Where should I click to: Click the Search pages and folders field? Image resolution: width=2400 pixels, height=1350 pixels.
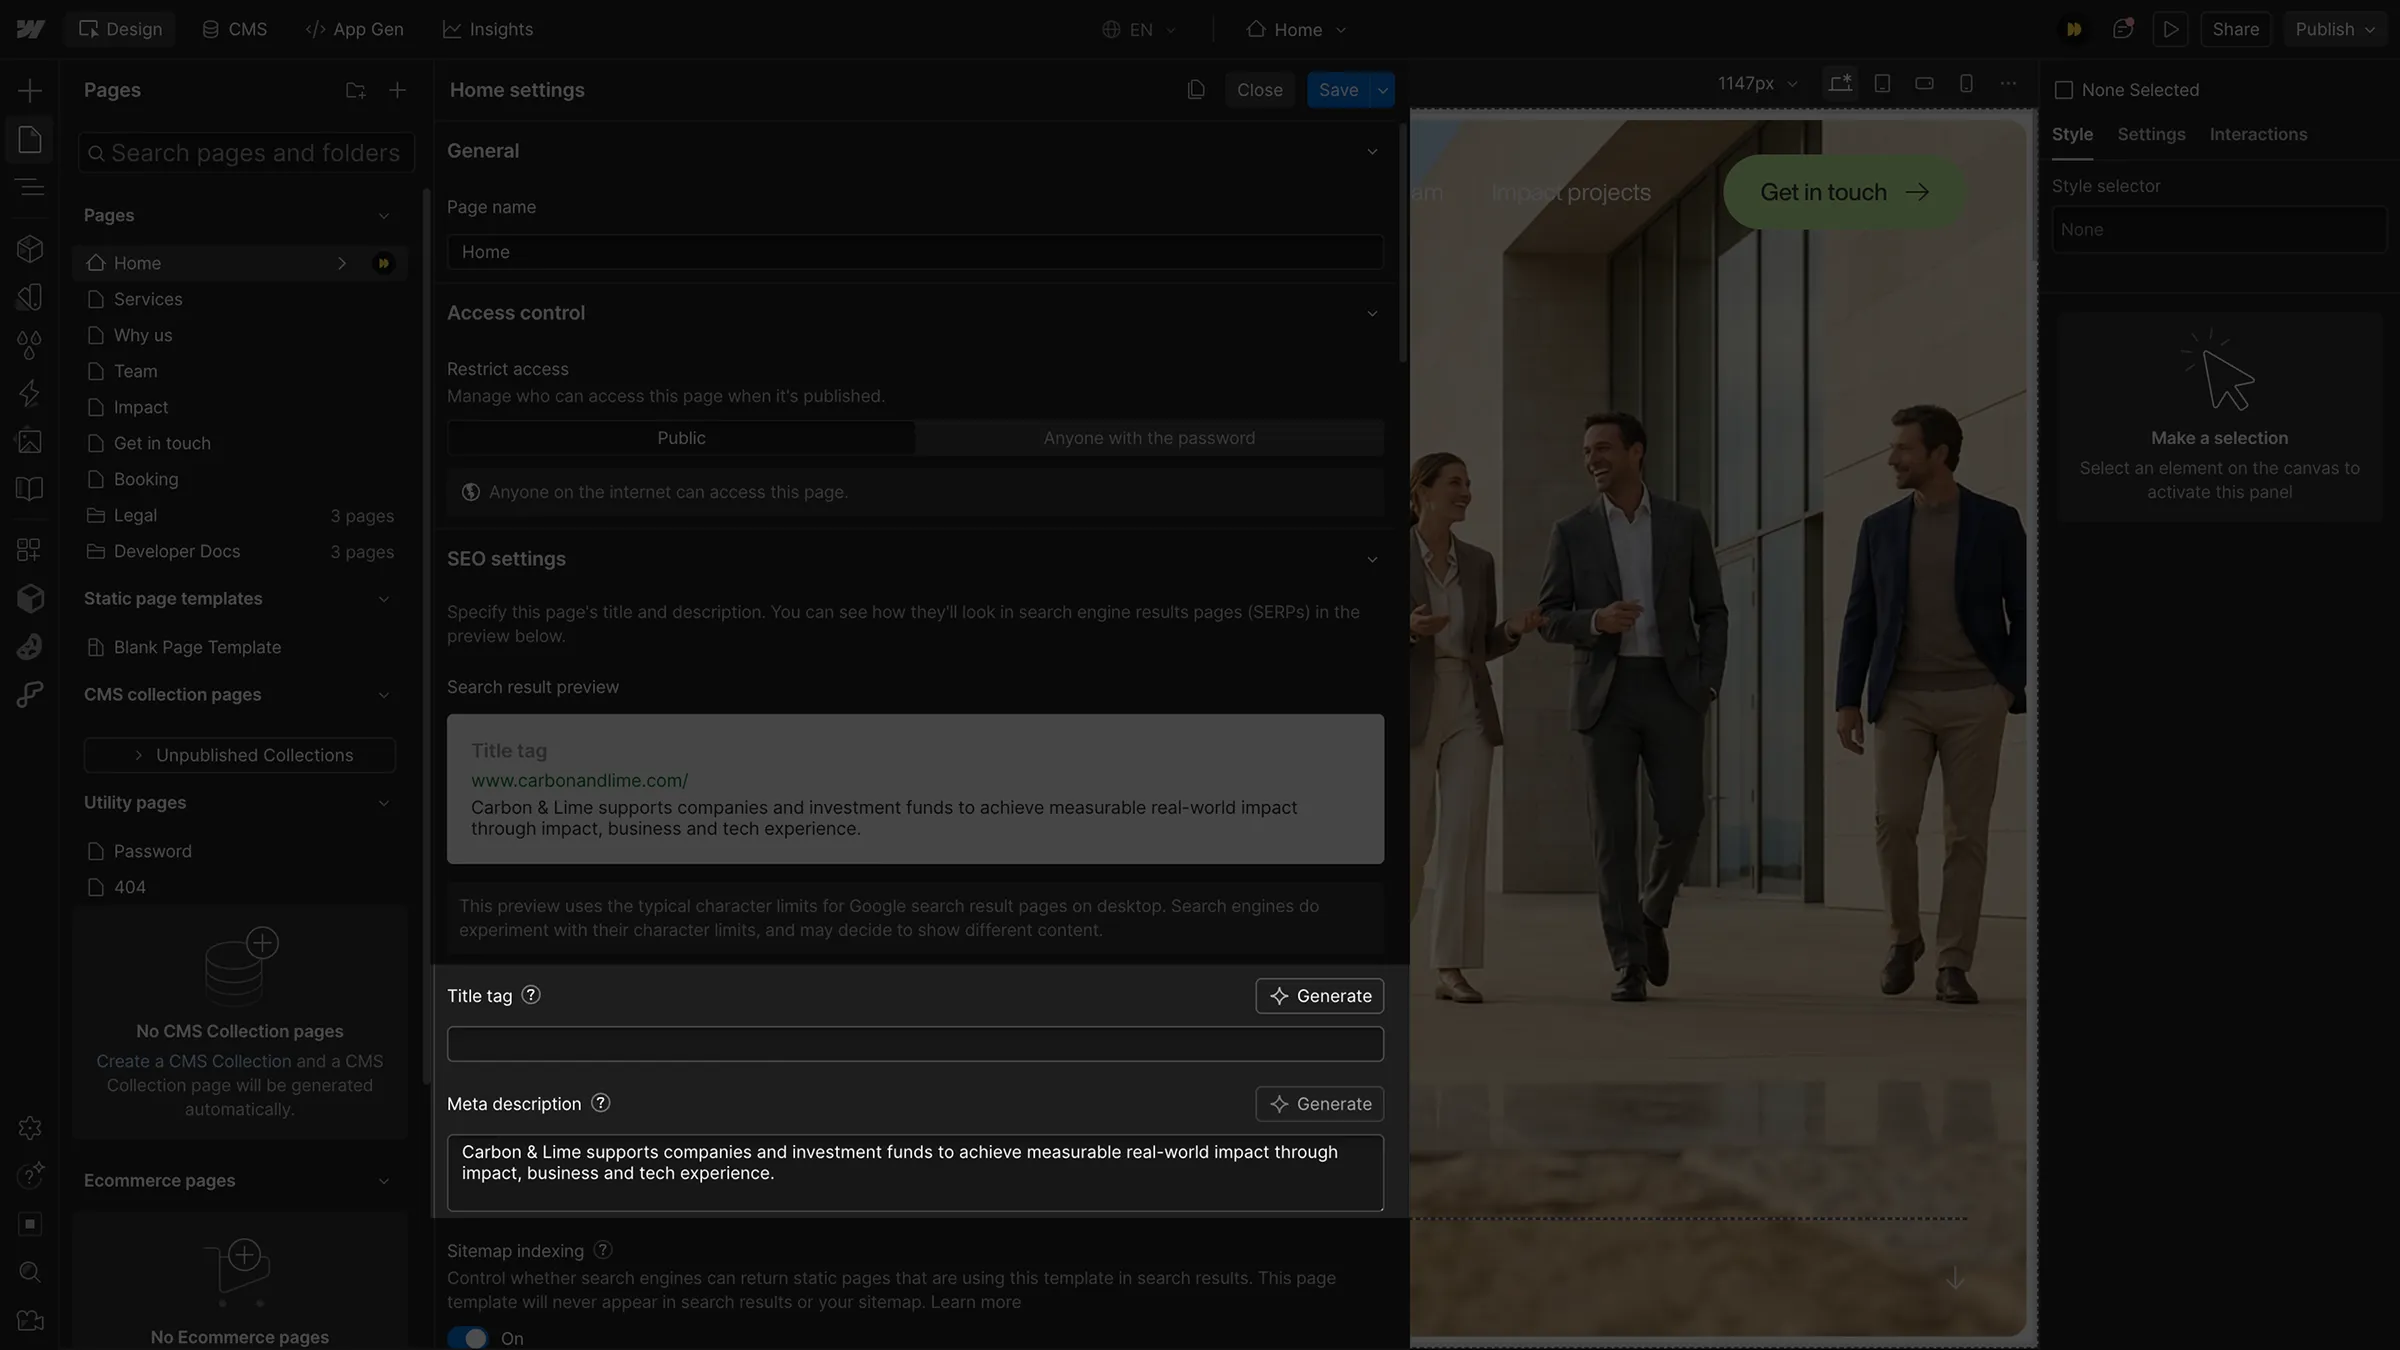(x=246, y=152)
